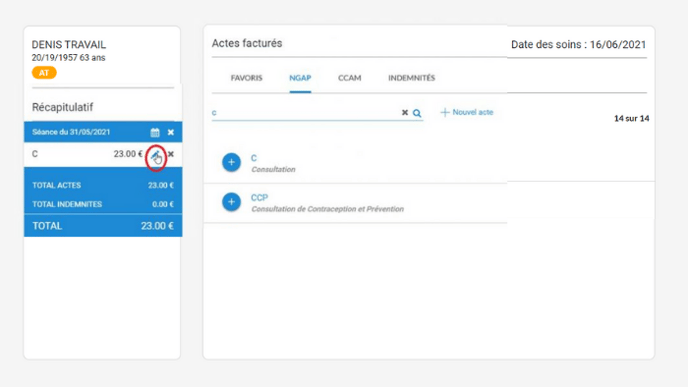
Task: Create a Nouvel acte
Action: pos(467,112)
